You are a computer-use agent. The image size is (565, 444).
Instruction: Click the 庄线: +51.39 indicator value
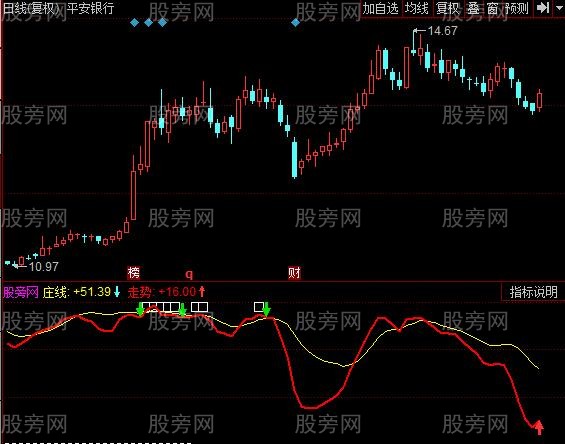[77, 292]
